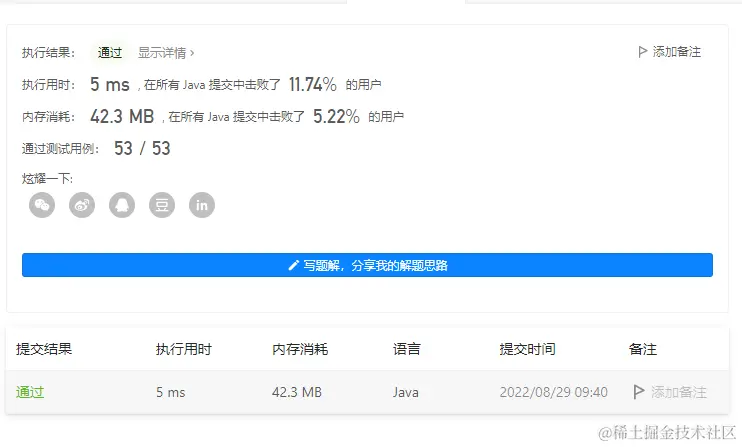Viewport: 742px width, 447px height.
Task: Open 显示详情 to show details
Action: tap(166, 53)
